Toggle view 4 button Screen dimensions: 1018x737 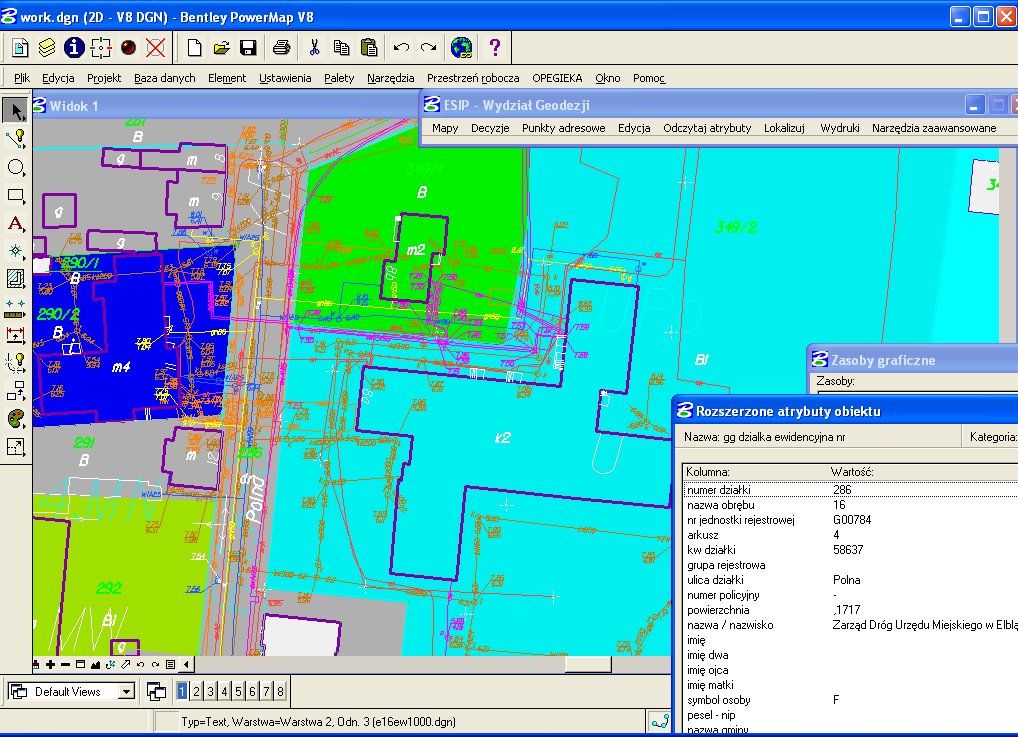coord(224,692)
